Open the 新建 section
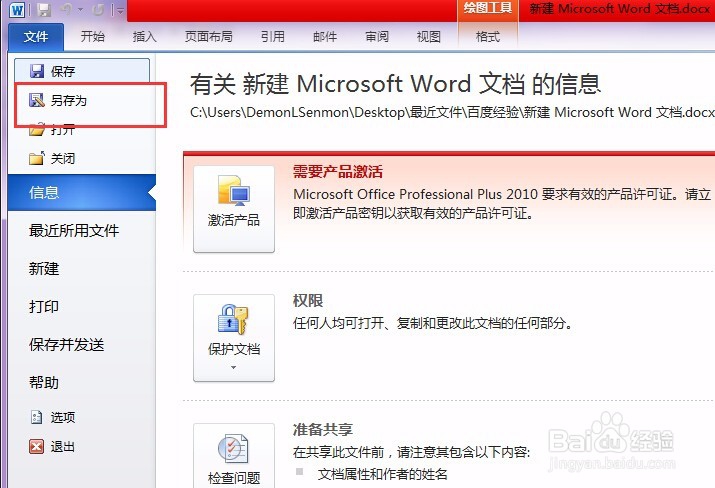Image resolution: width=715 pixels, height=488 pixels. (44, 269)
